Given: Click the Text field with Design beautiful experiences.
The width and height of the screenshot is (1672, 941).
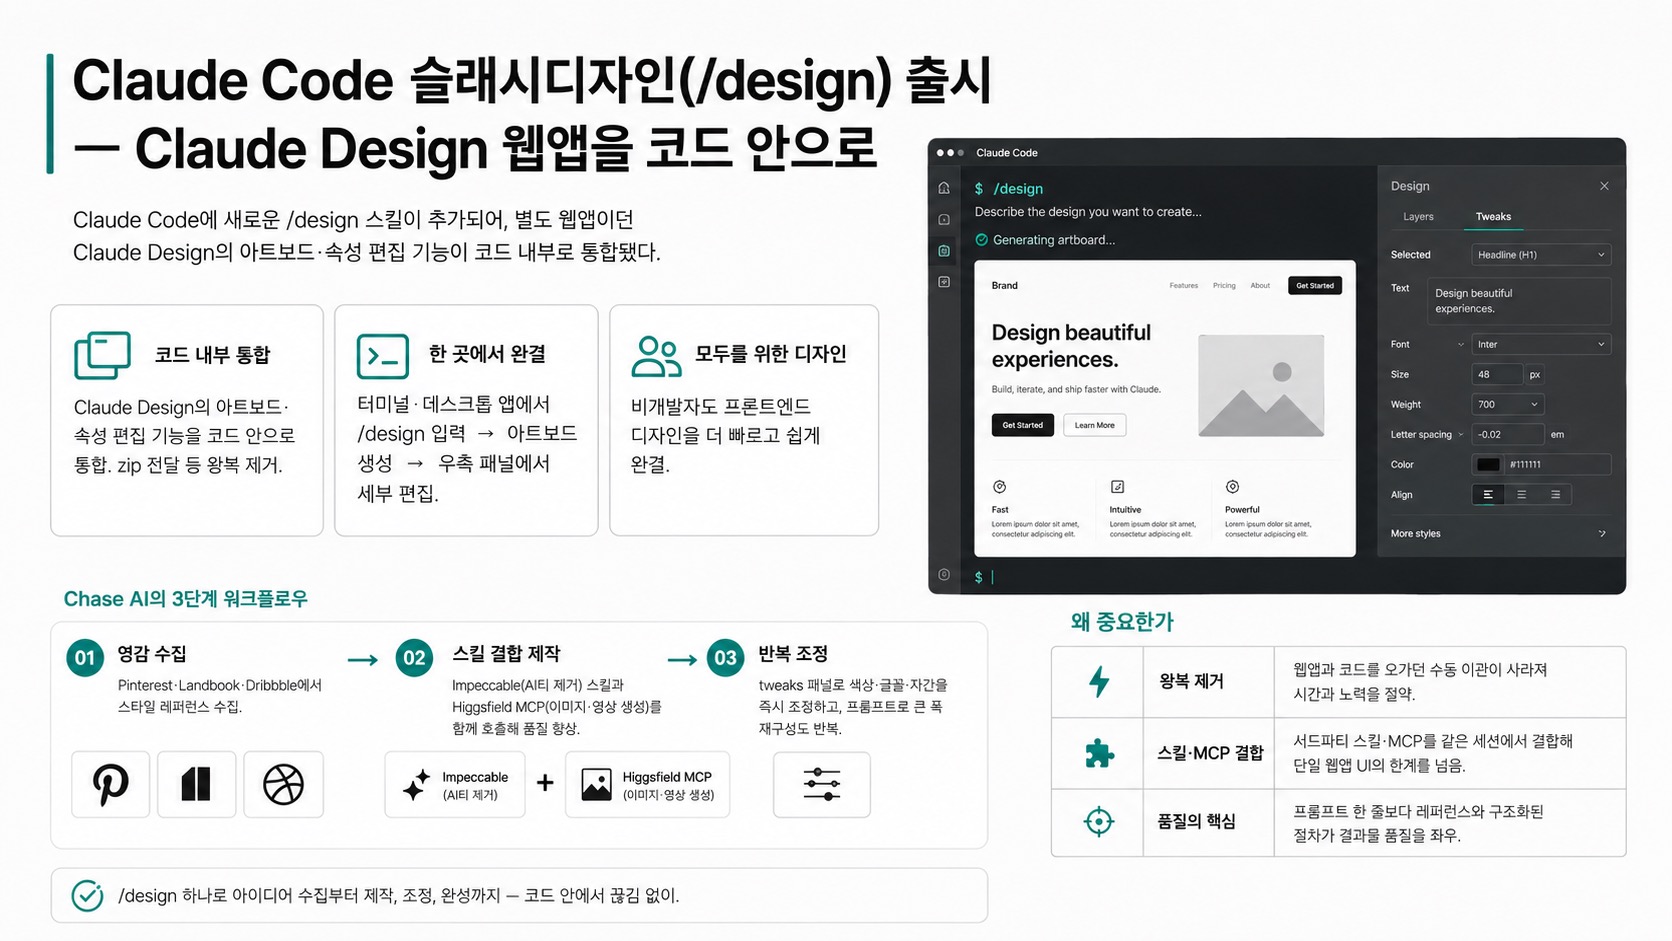Looking at the screenshot, I should point(1518,301).
